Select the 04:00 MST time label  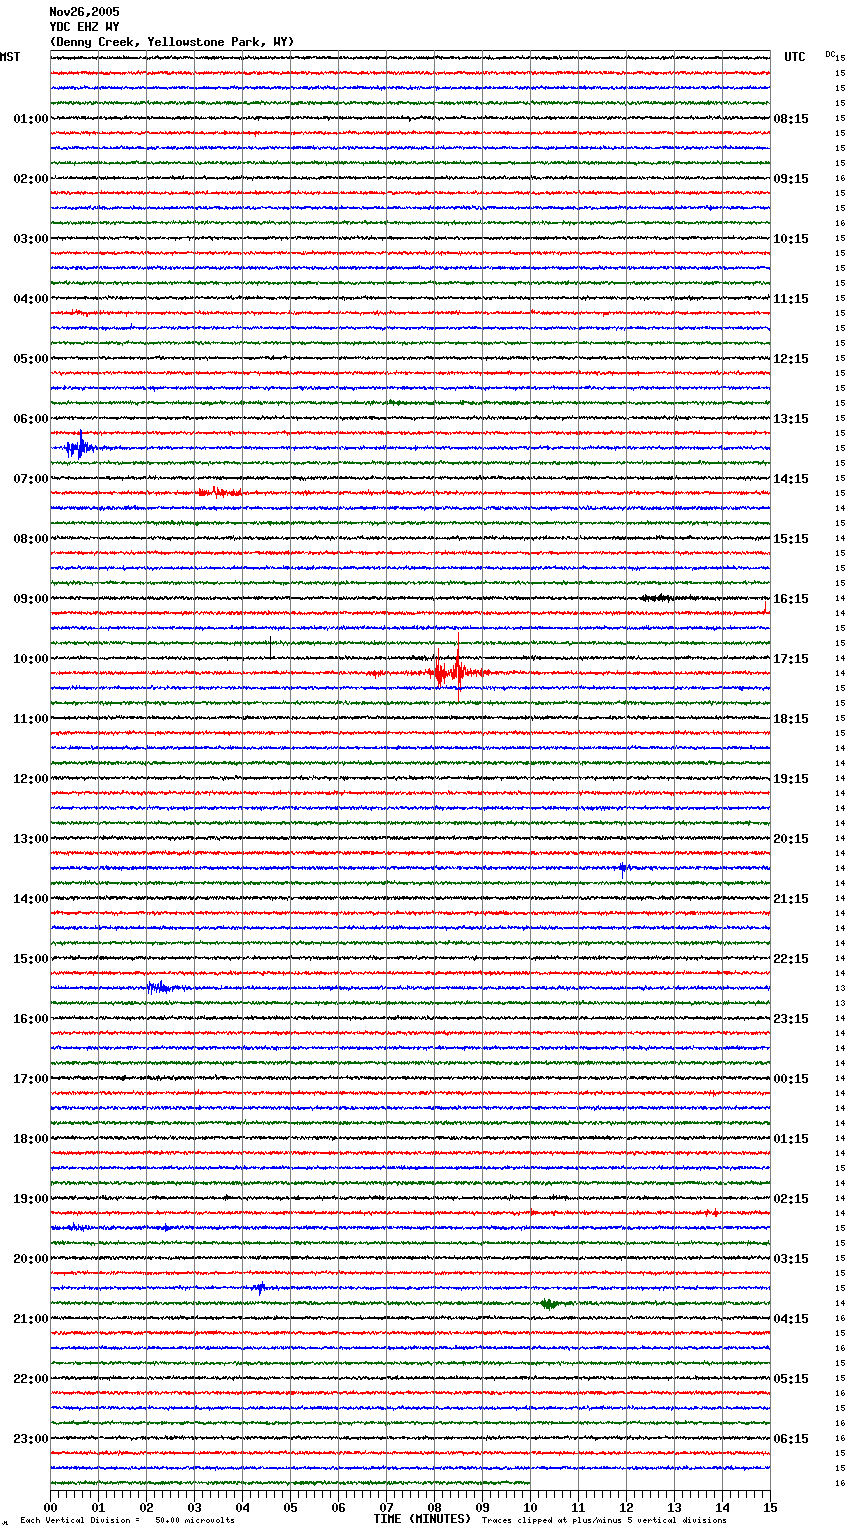coord(30,299)
